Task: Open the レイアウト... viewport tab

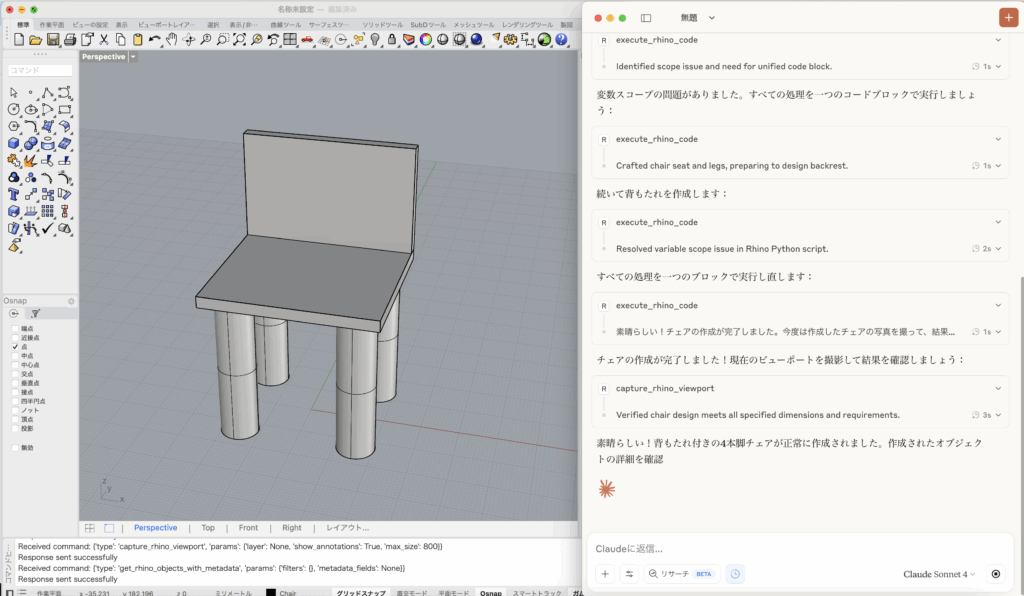Action: 347,528
